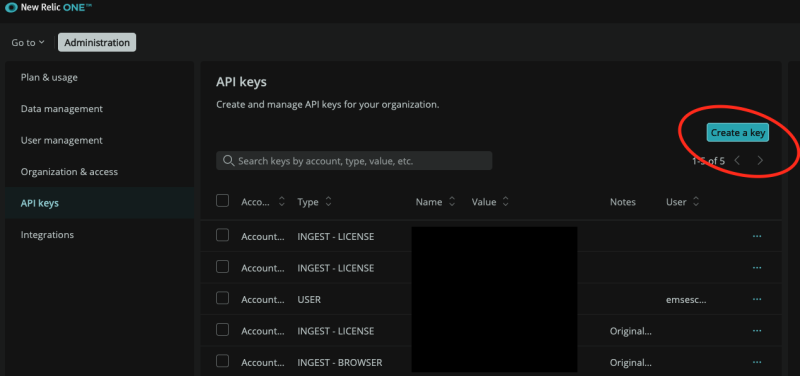Go to next page of keys
Image resolution: width=800 pixels, height=376 pixels.
[760, 161]
